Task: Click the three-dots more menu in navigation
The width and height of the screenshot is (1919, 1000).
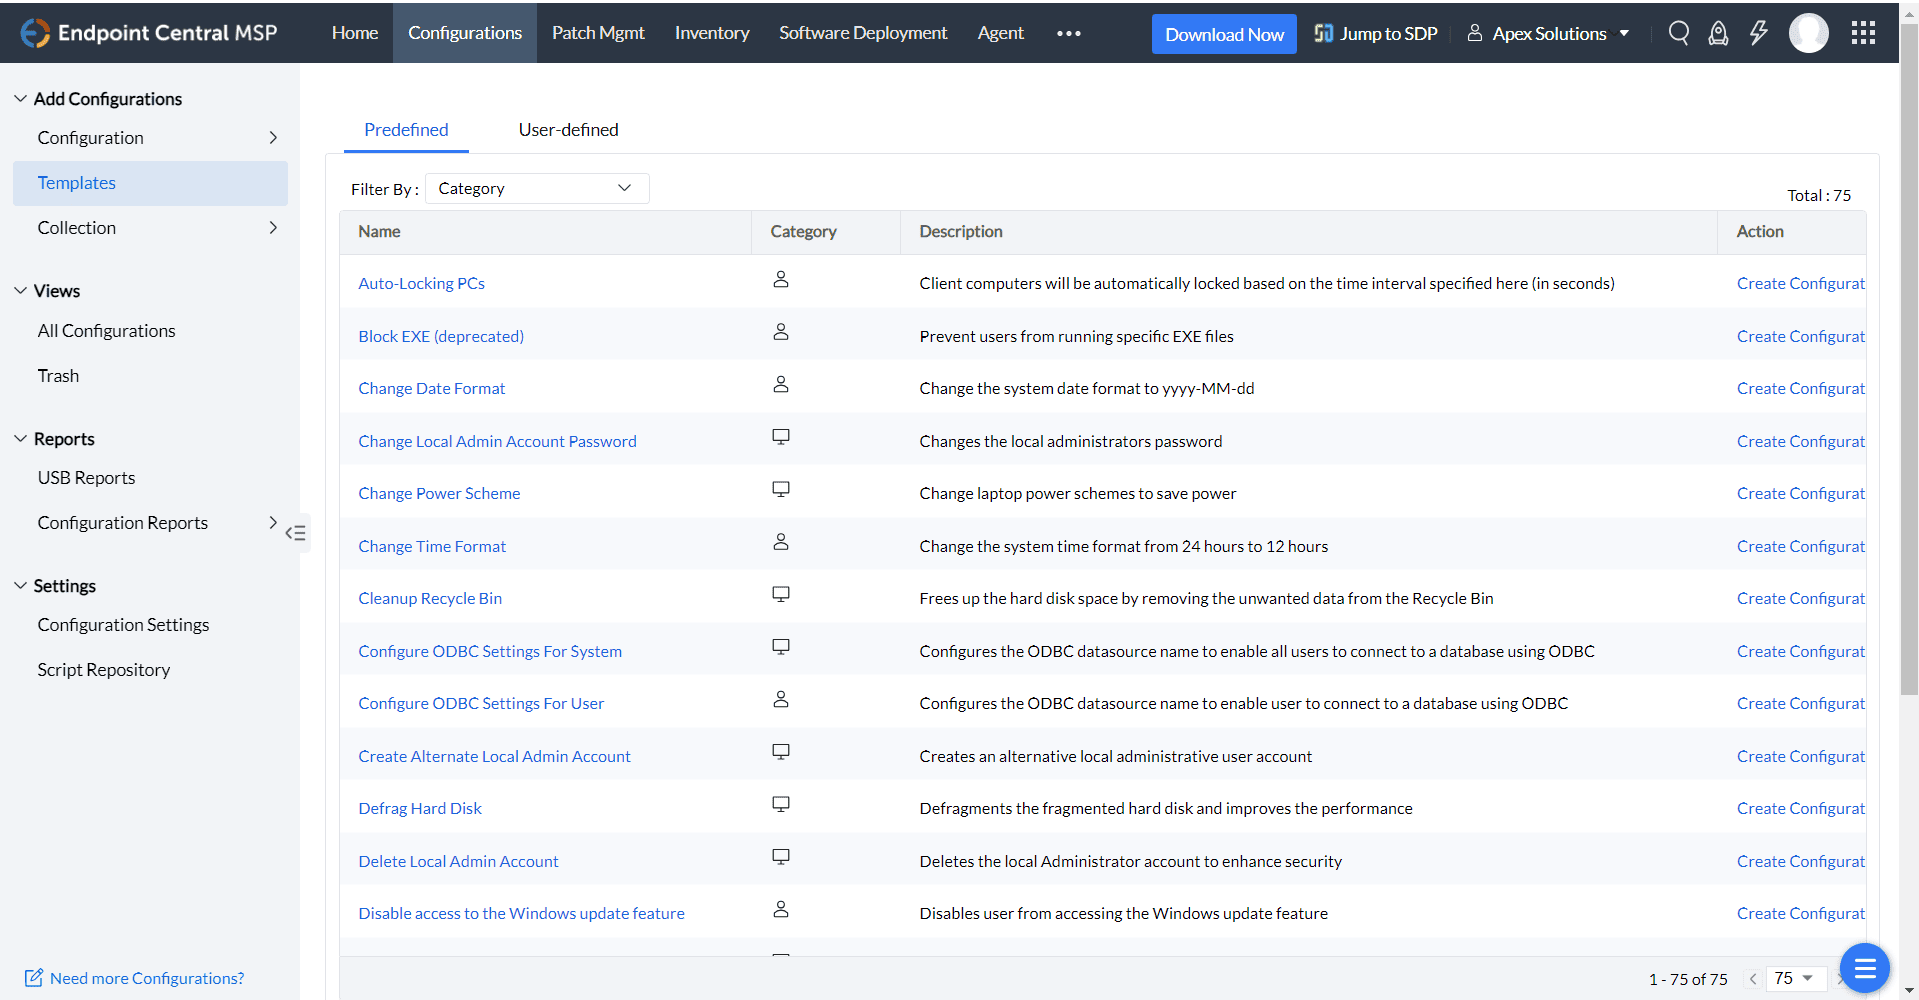Action: (1068, 33)
